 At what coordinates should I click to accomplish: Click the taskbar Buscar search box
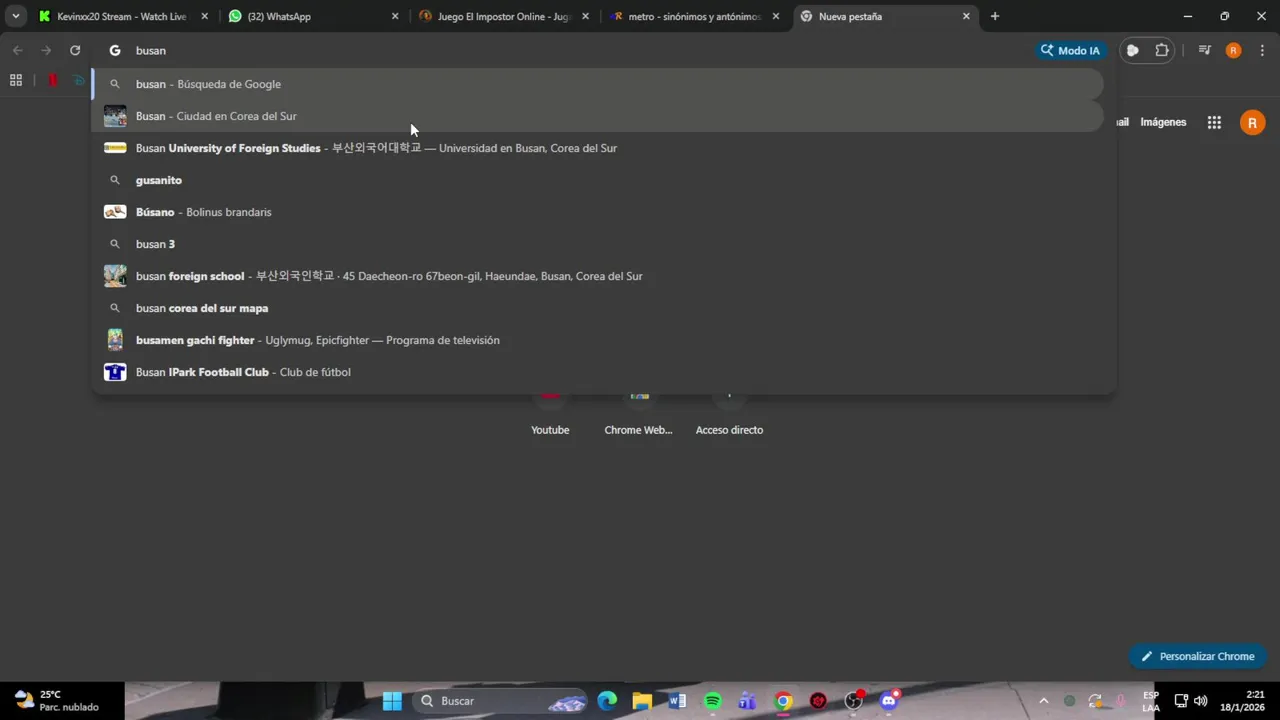[500, 701]
